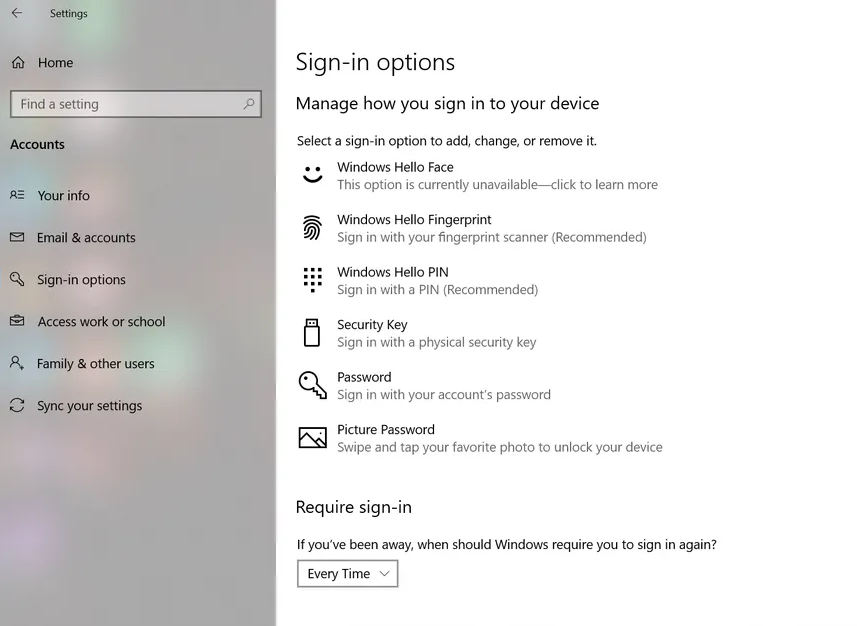Viewport: 857px width, 626px height.
Task: Click 'This option is currently unavailable' text
Action: click(497, 185)
